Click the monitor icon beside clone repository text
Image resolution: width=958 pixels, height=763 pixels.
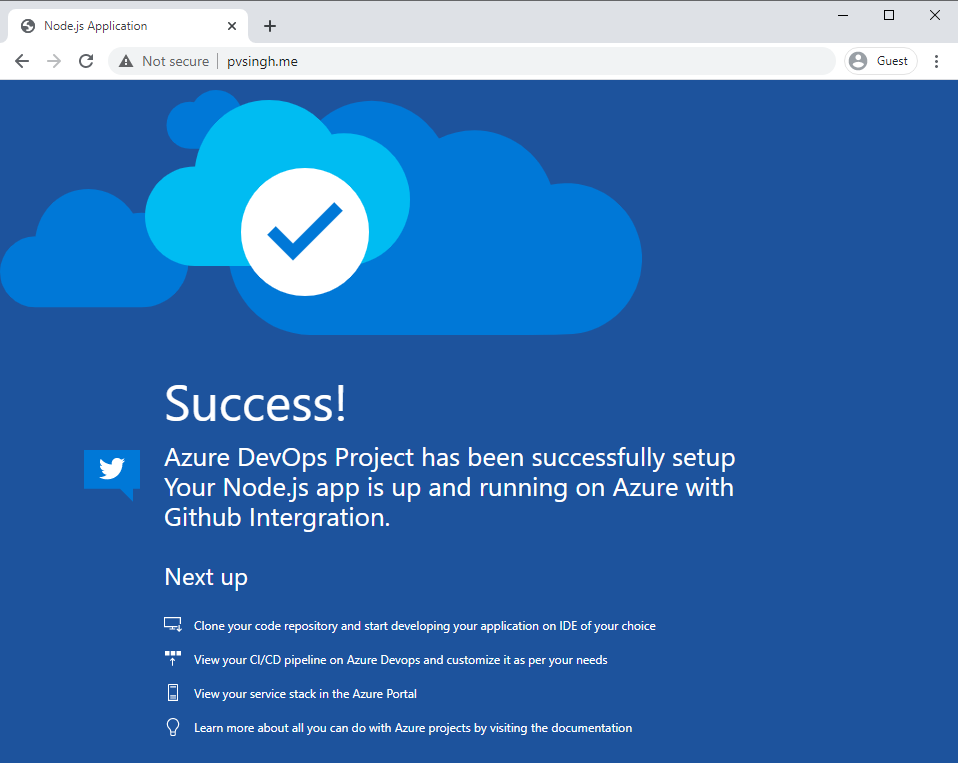[172, 623]
